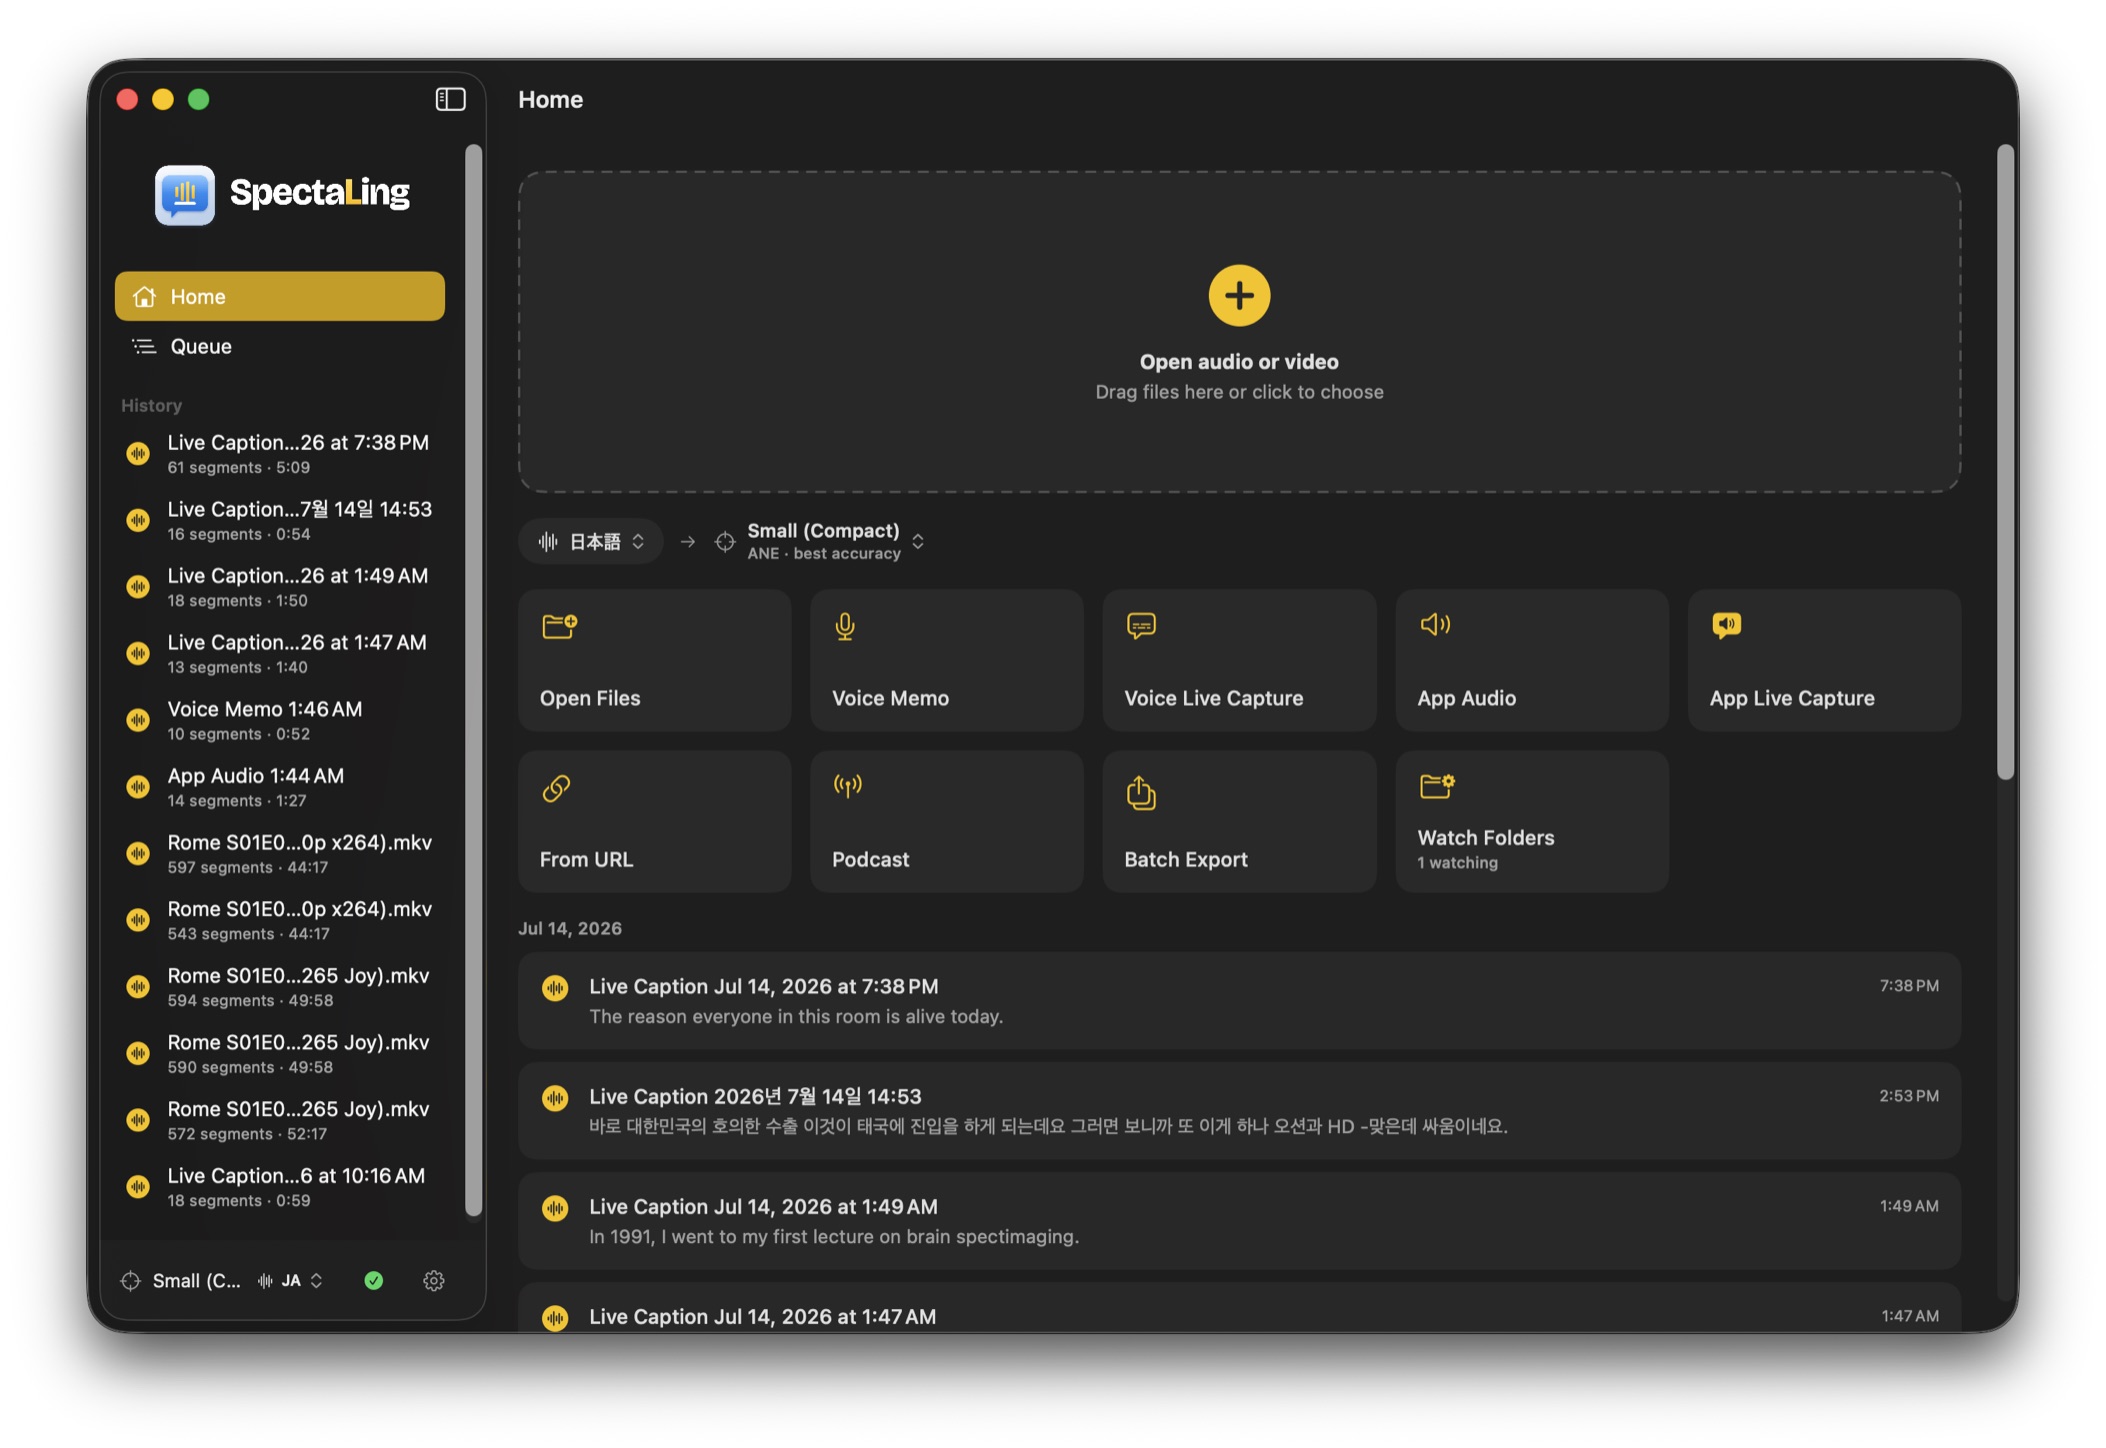
Task: Open history item Live Caption...7월 14일 14:53
Action: click(280, 520)
